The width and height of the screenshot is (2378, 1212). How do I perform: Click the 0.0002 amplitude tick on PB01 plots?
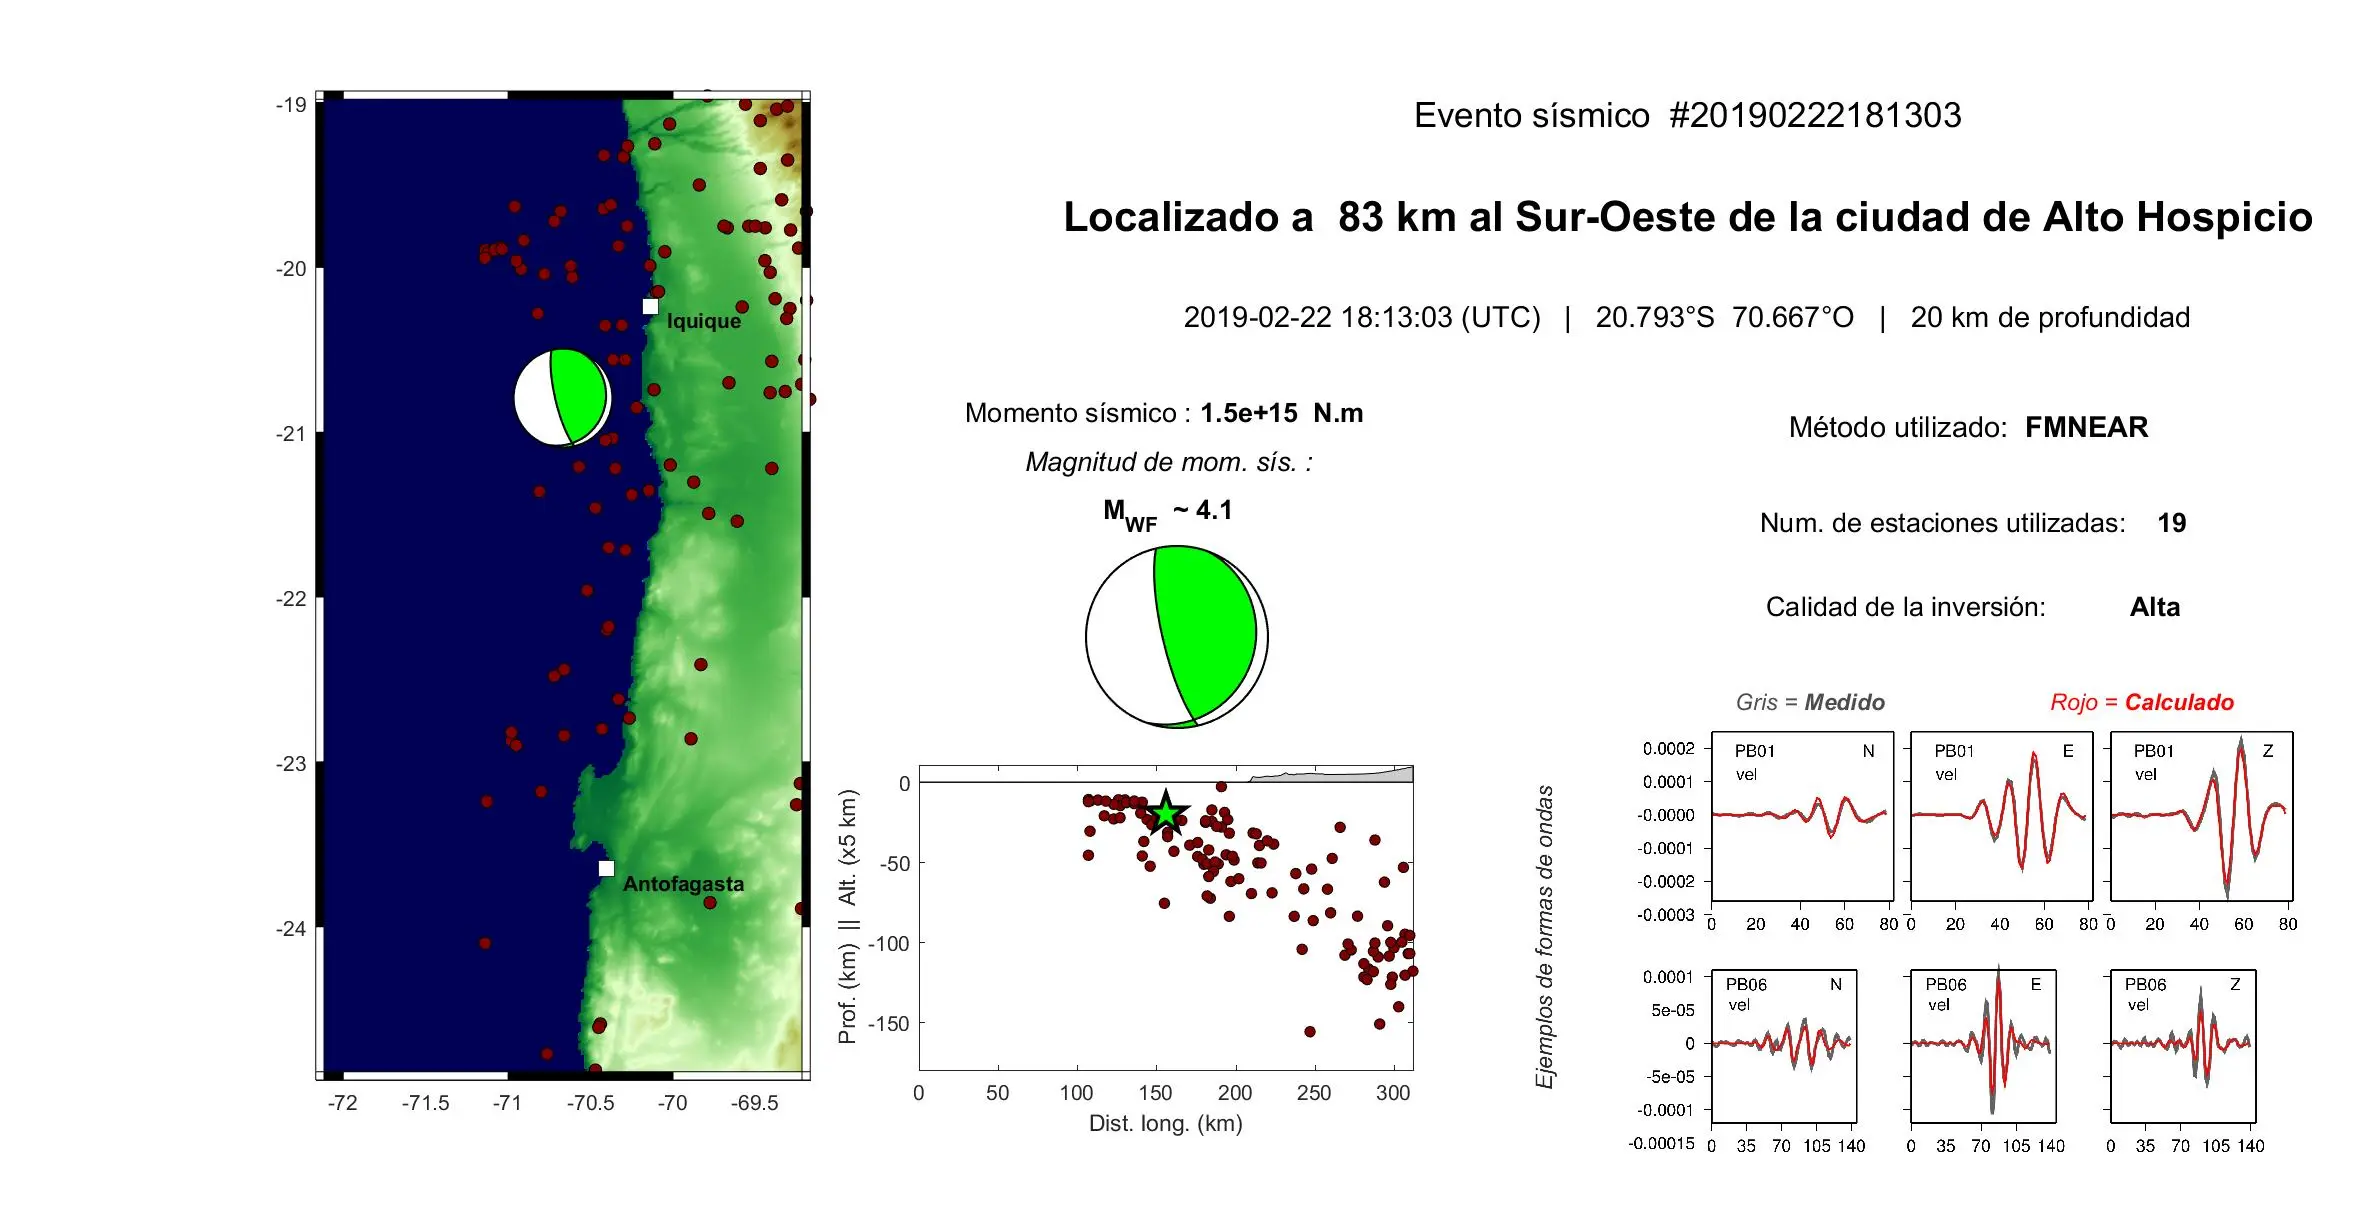(x=1669, y=748)
